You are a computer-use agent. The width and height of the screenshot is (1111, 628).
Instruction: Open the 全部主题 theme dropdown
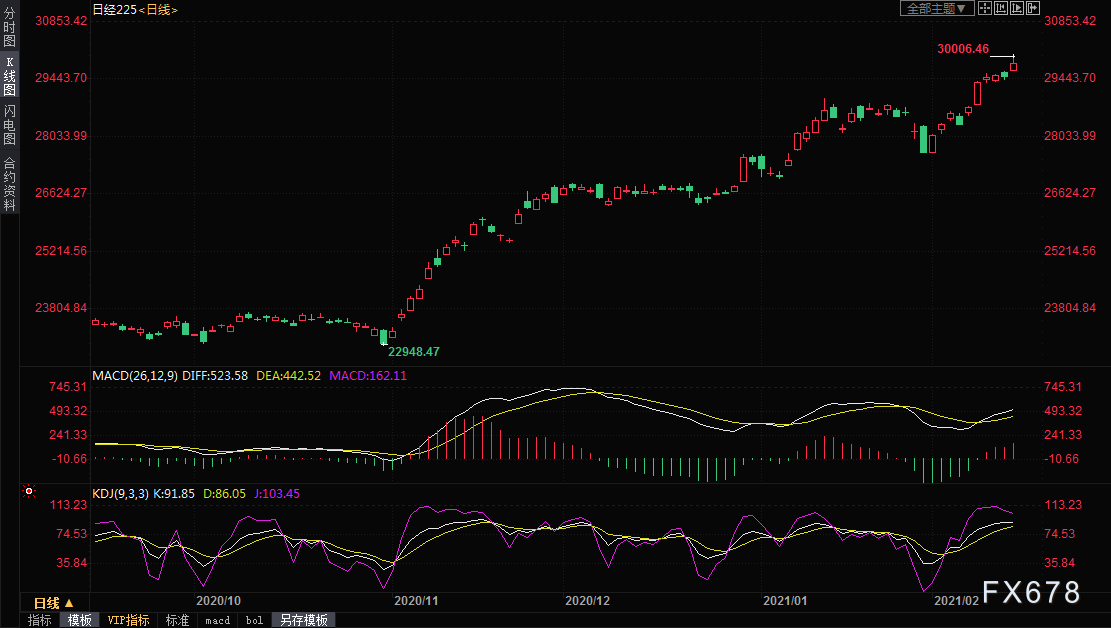(937, 9)
